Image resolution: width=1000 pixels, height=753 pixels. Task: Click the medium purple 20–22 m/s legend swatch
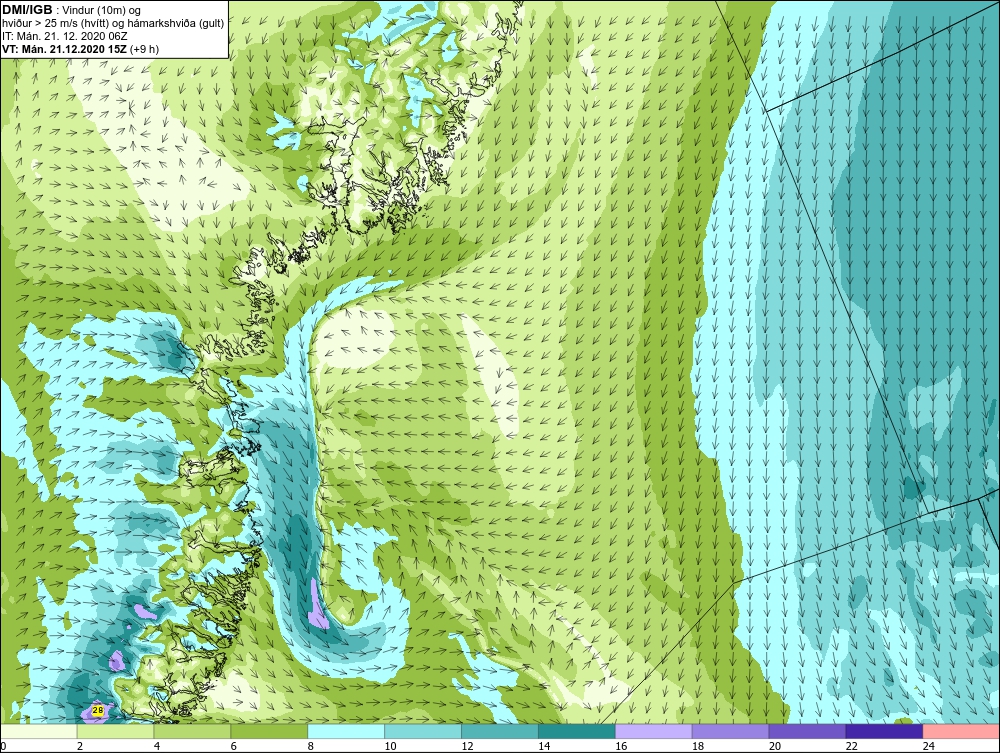pyautogui.click(x=807, y=731)
